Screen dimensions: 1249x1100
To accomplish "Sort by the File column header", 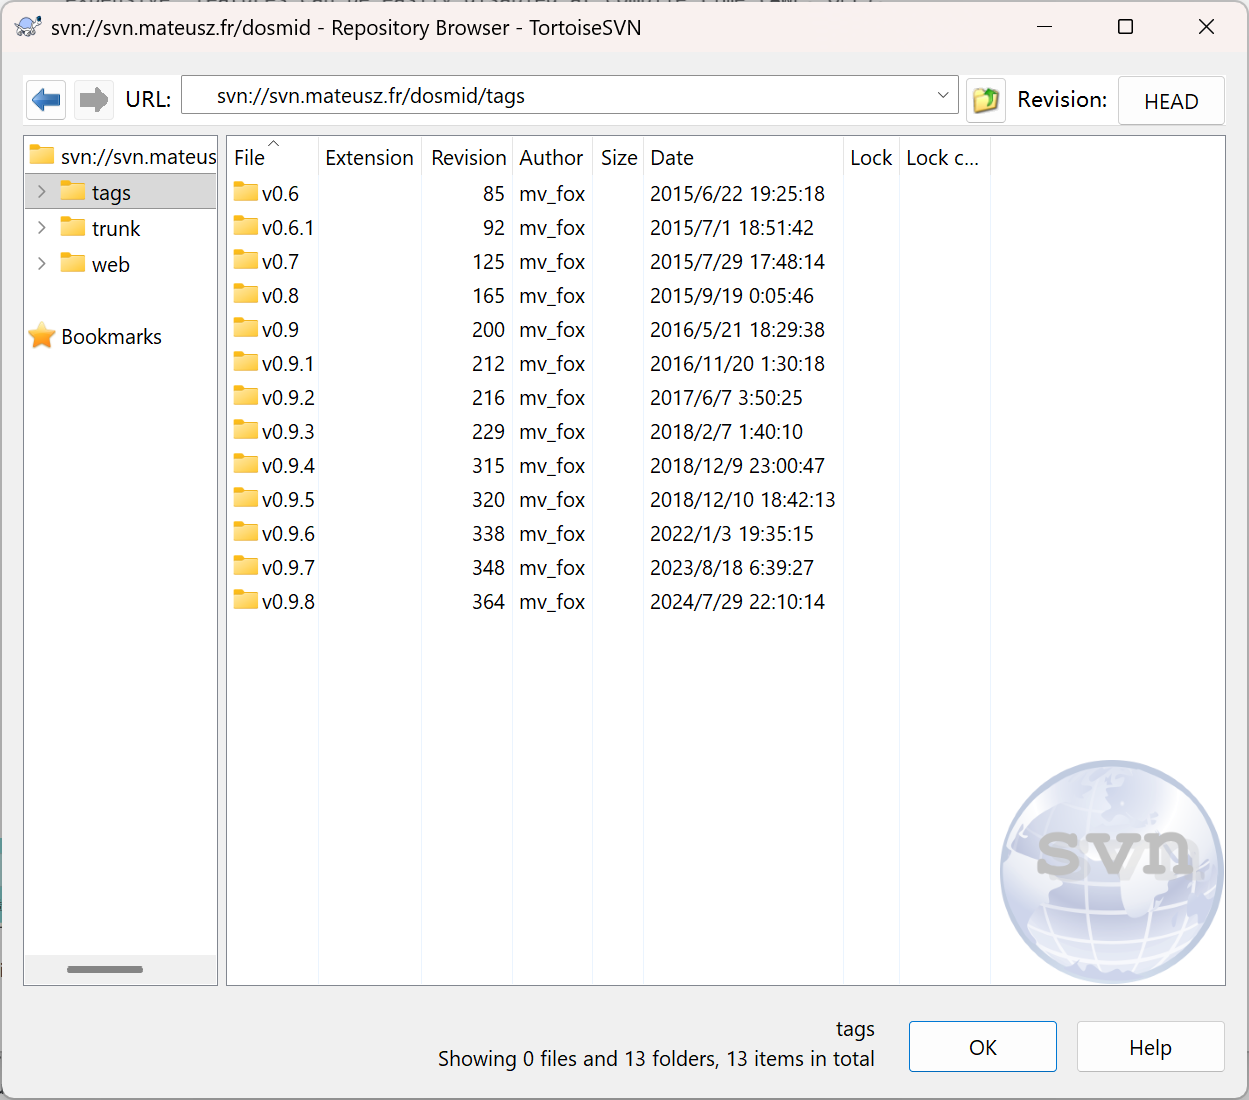I will 272,157.
